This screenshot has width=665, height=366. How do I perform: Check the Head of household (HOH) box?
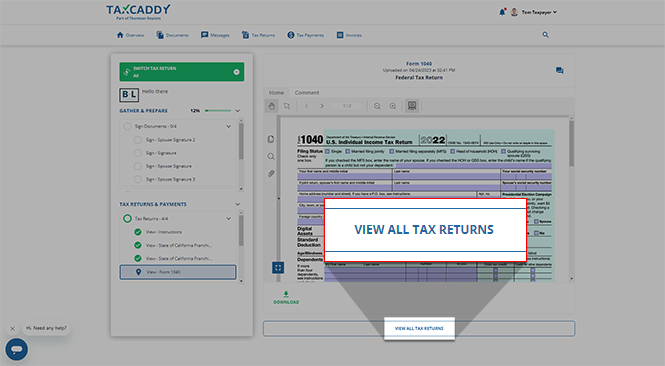tap(453, 151)
